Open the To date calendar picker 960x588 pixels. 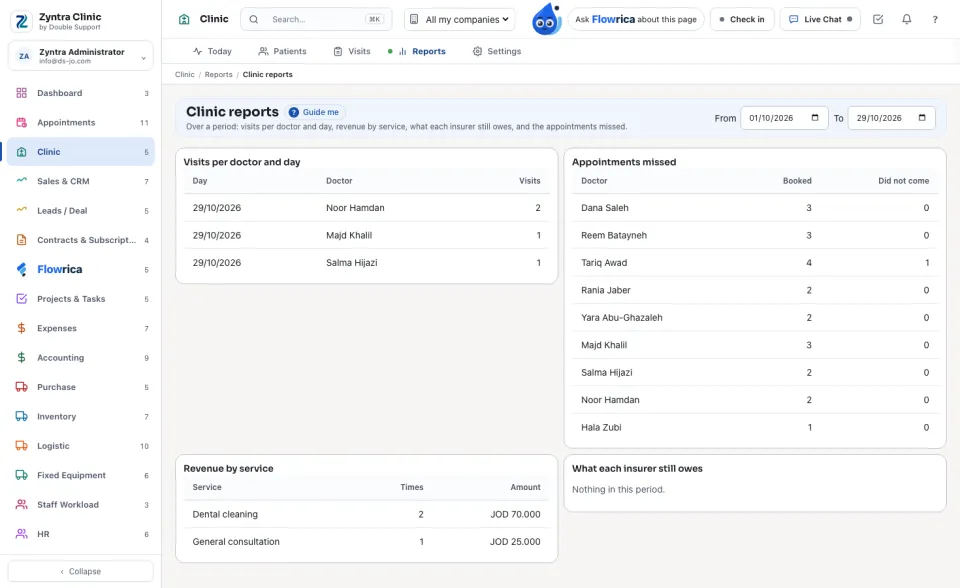[x=922, y=118]
